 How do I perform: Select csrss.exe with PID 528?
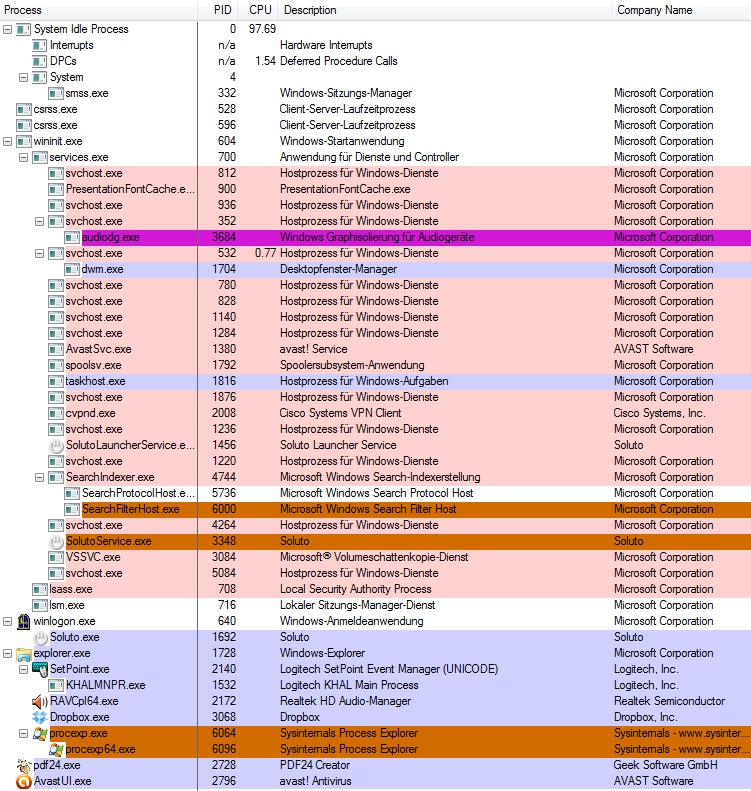tap(375, 109)
